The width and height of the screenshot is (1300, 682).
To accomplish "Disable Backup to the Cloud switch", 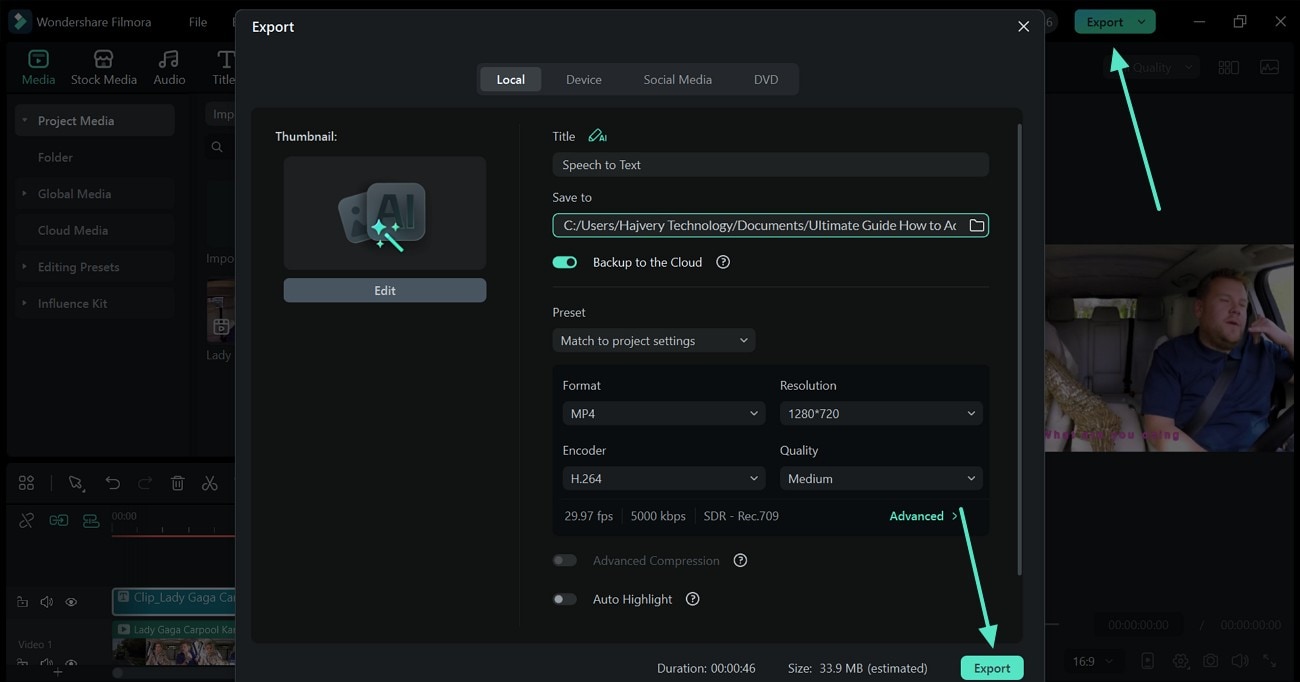I will 565,262.
